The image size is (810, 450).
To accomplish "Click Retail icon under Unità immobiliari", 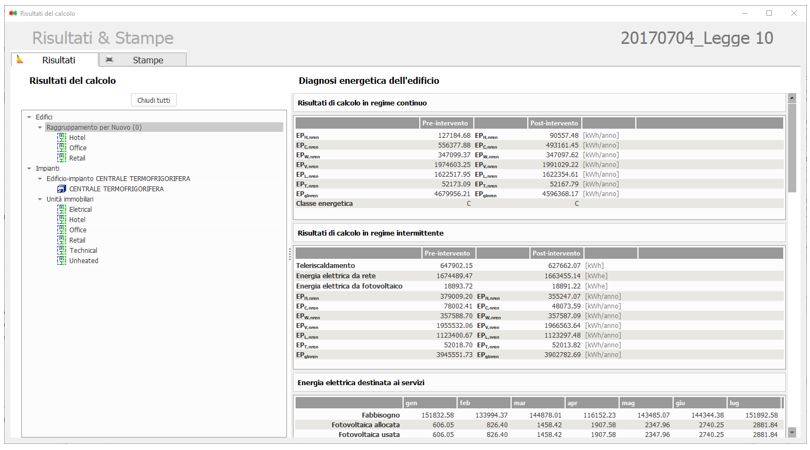I will coord(61,240).
